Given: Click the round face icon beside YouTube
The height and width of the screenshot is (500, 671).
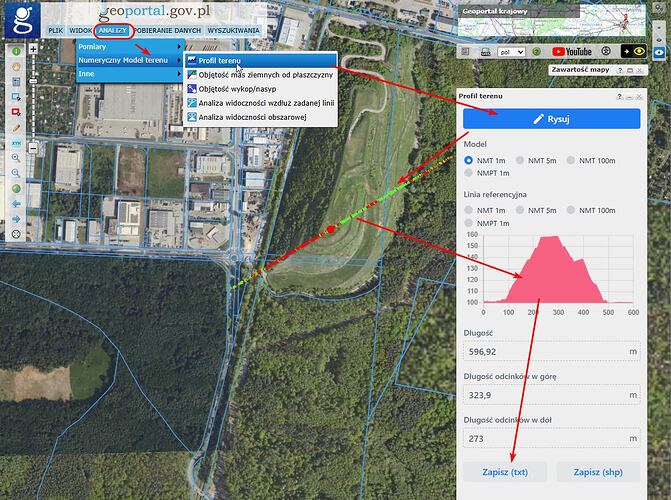Looking at the screenshot, I should click(x=606, y=51).
